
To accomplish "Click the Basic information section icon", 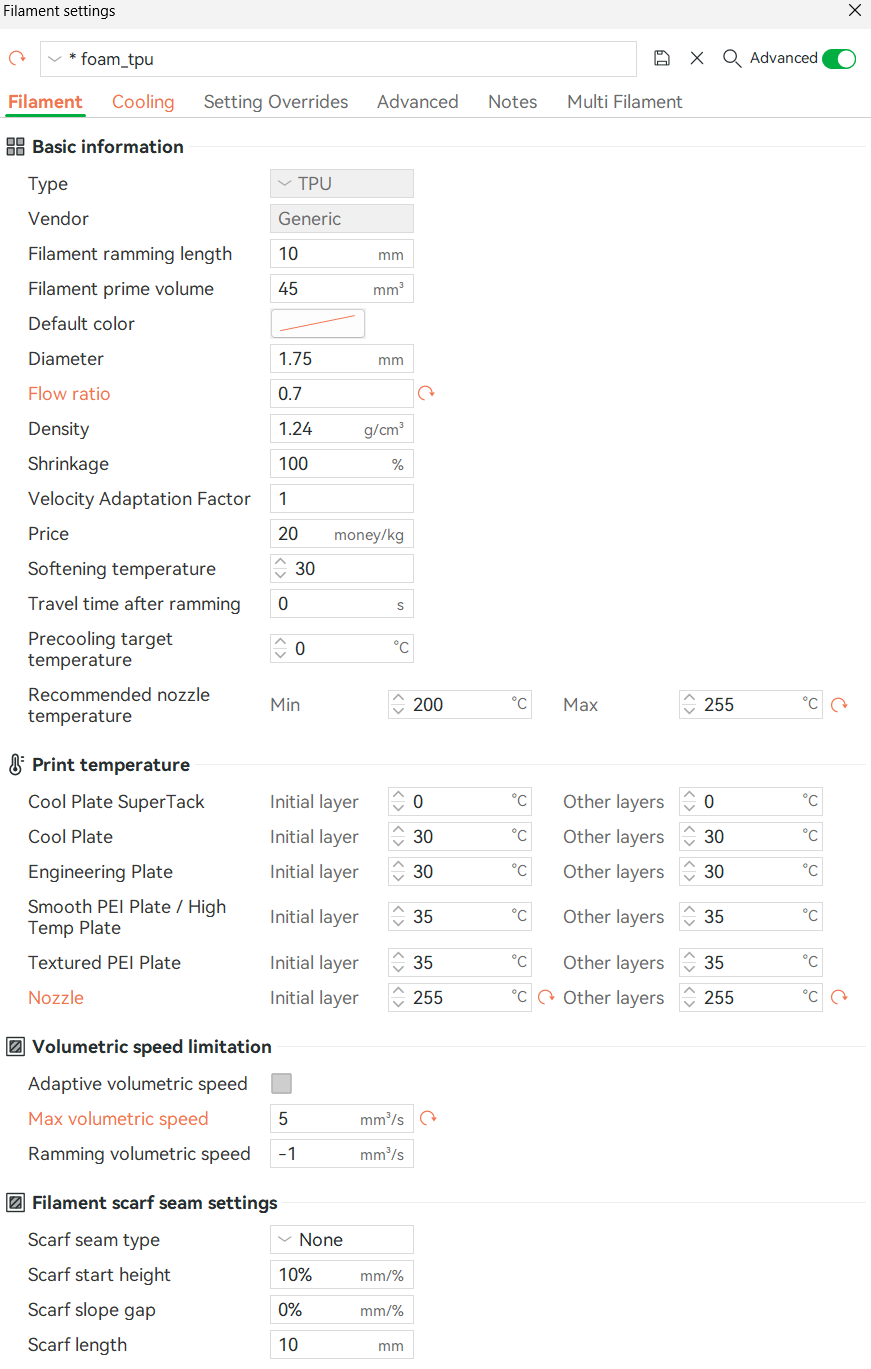I will pyautogui.click(x=15, y=146).
